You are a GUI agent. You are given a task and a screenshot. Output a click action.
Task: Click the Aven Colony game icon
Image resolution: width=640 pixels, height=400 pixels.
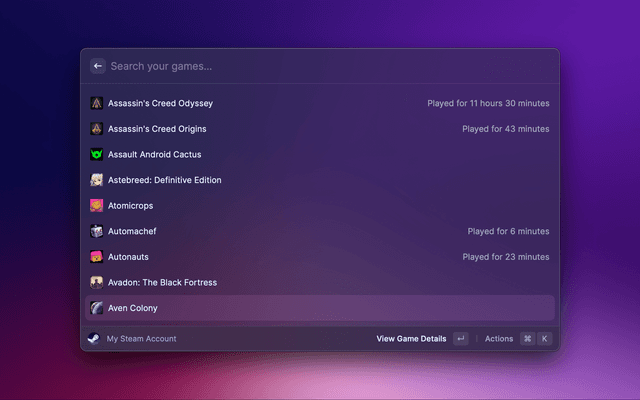tap(97, 308)
